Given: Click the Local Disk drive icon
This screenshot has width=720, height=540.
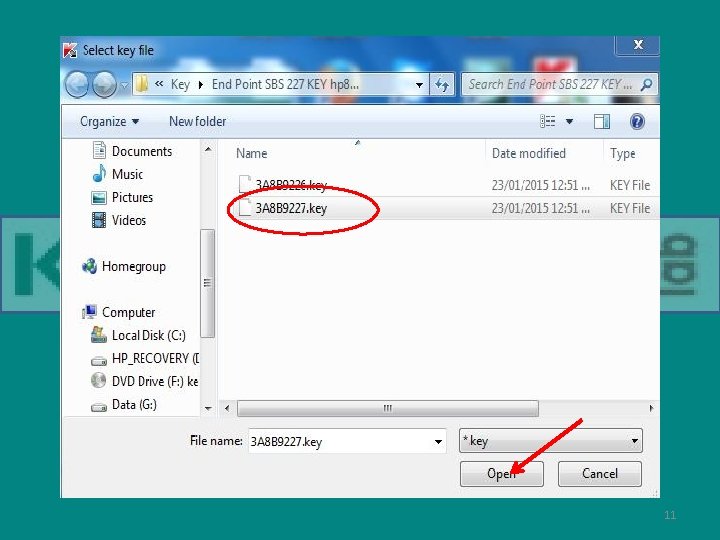Looking at the screenshot, I should click(x=99, y=335).
